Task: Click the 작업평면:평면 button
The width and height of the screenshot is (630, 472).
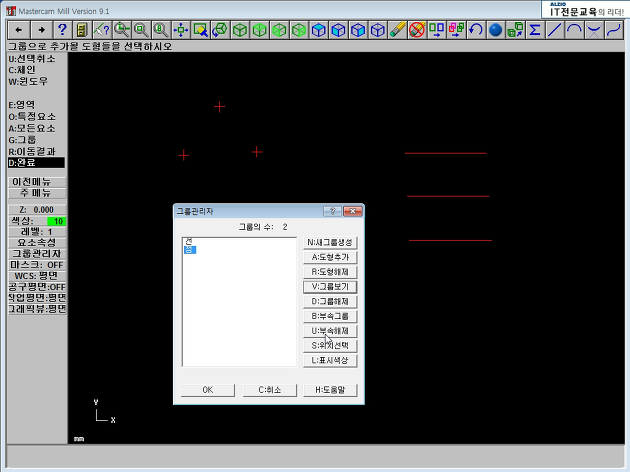Action: tap(37, 298)
